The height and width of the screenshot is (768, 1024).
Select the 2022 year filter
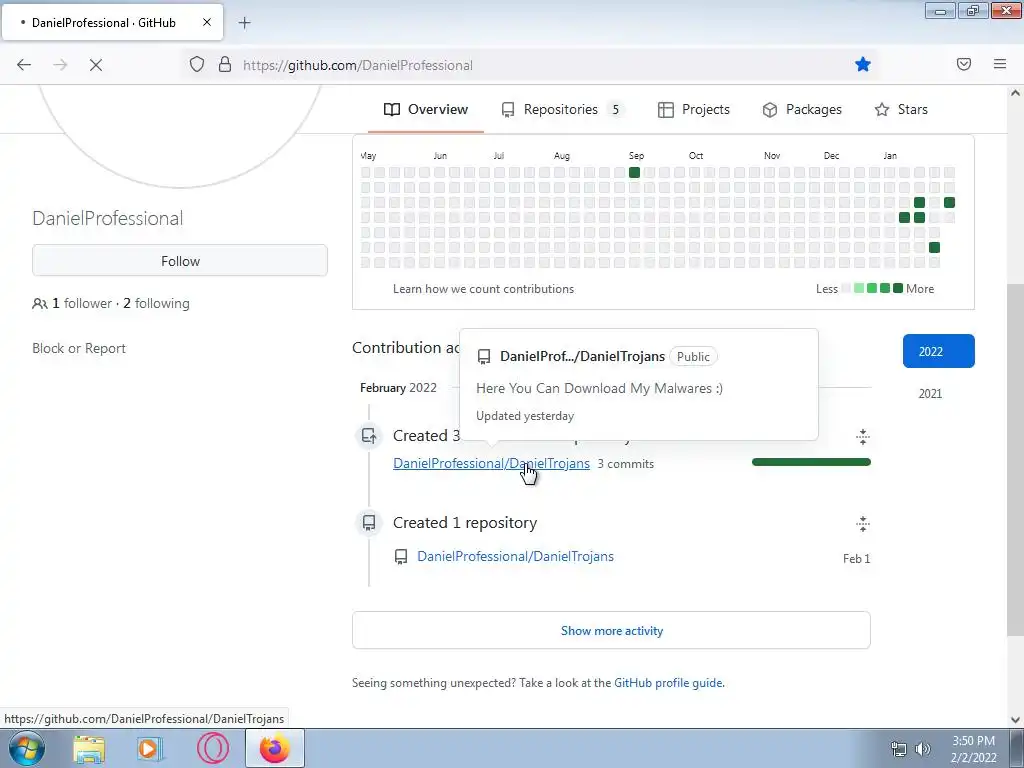tap(938, 351)
